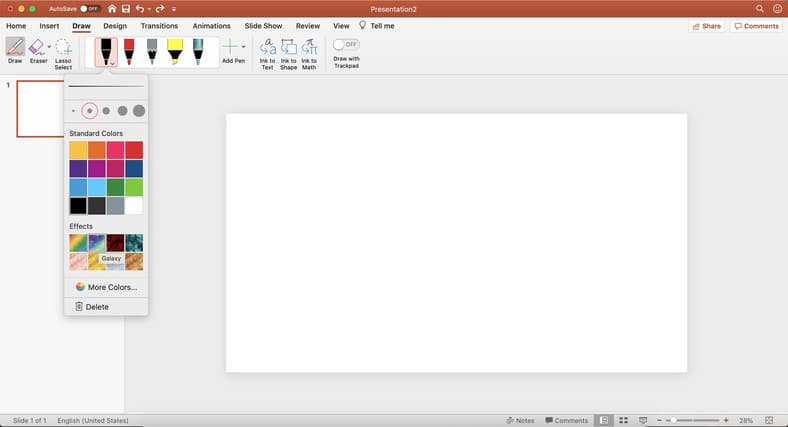Activate the Lasso Select tool

point(63,48)
